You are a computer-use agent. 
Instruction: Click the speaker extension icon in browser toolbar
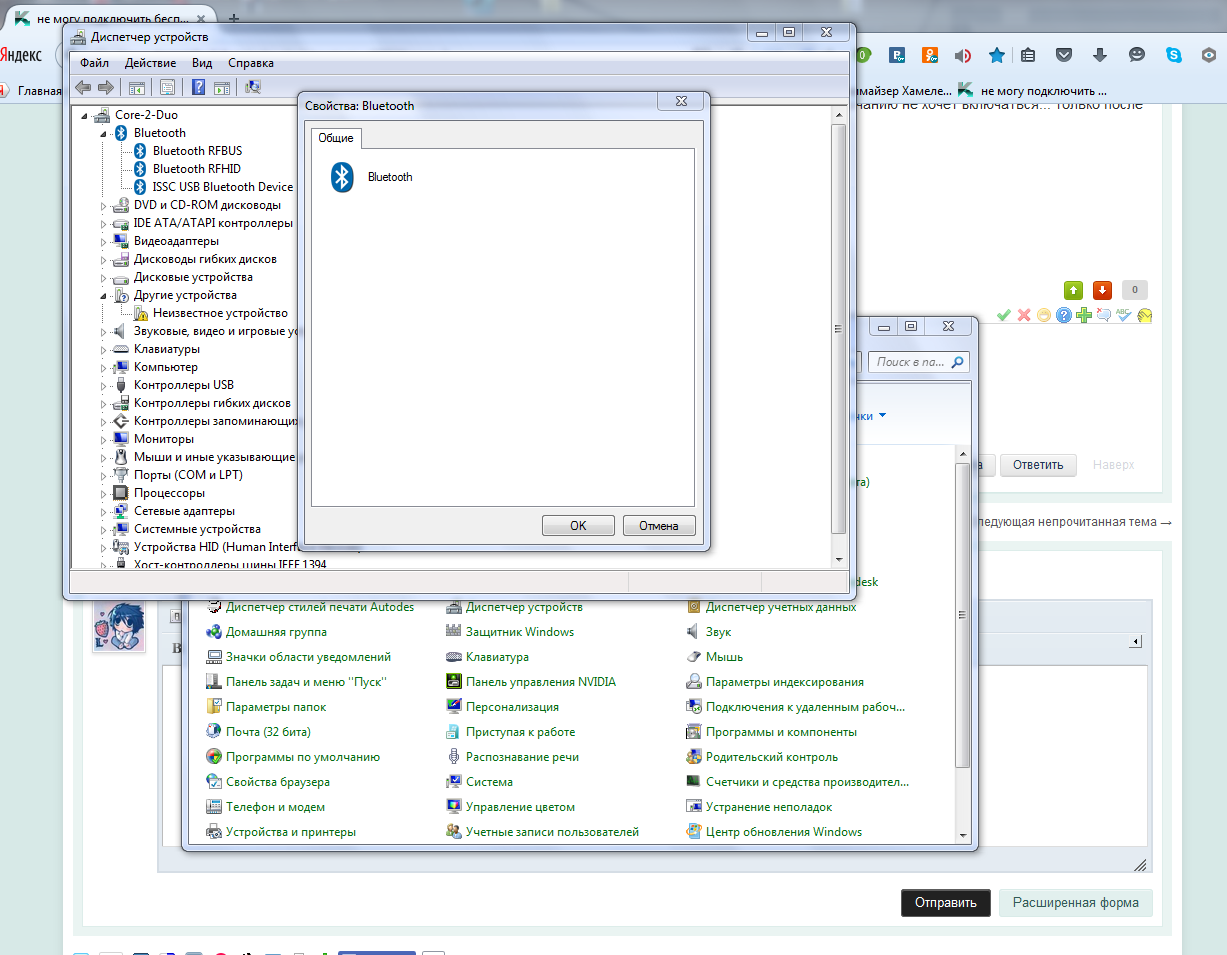coord(963,55)
